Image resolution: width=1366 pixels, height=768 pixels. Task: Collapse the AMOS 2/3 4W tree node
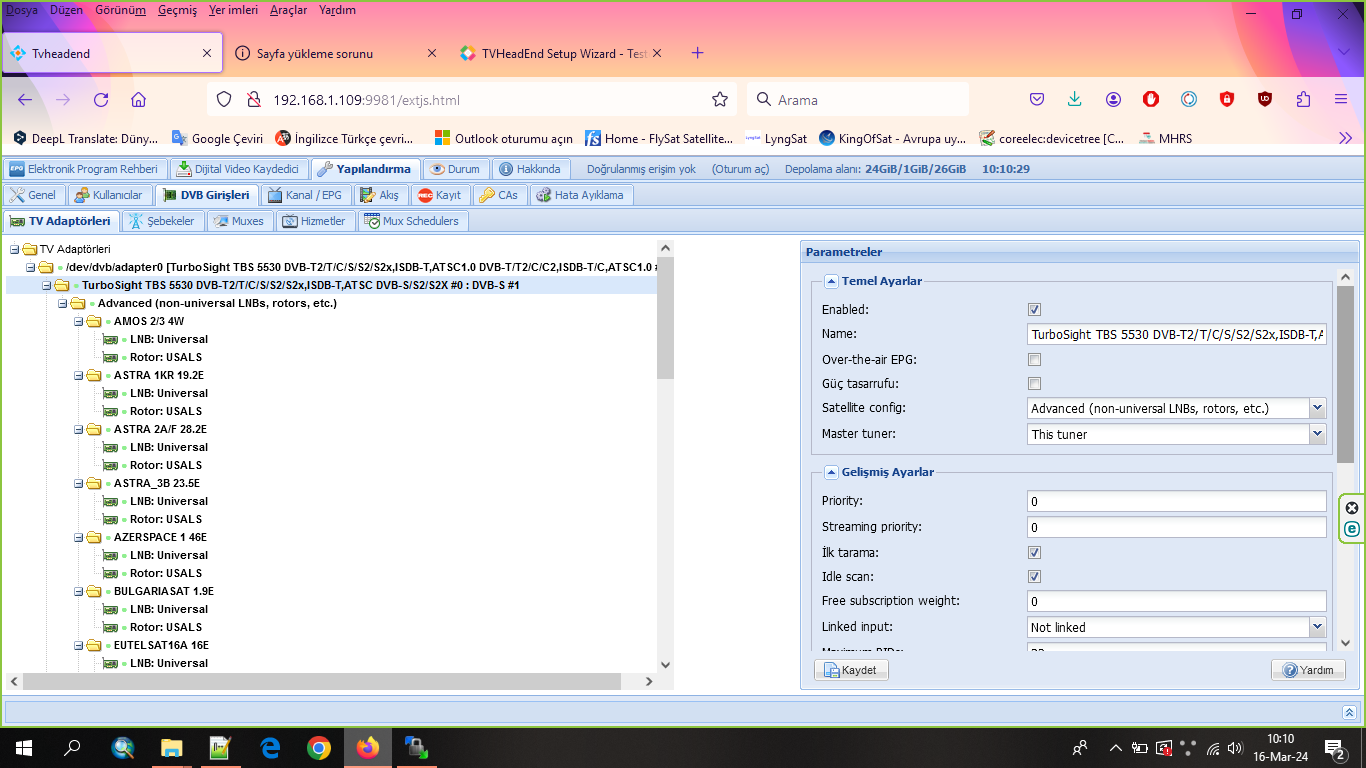click(79, 322)
